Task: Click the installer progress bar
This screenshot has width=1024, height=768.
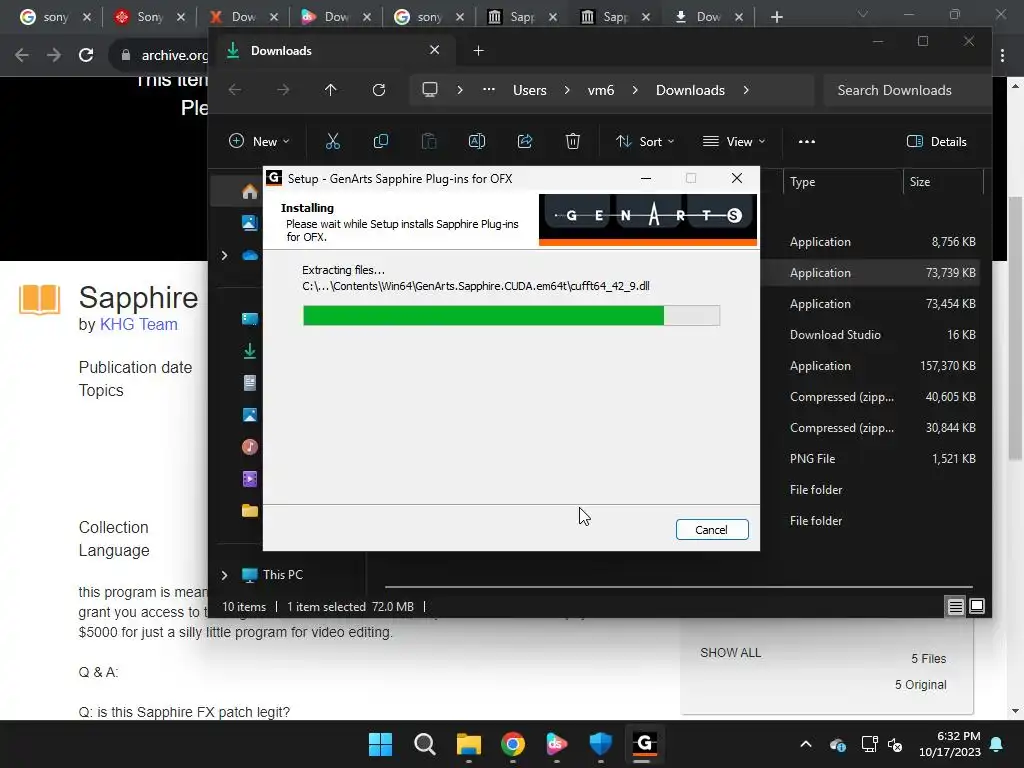Action: tap(511, 315)
